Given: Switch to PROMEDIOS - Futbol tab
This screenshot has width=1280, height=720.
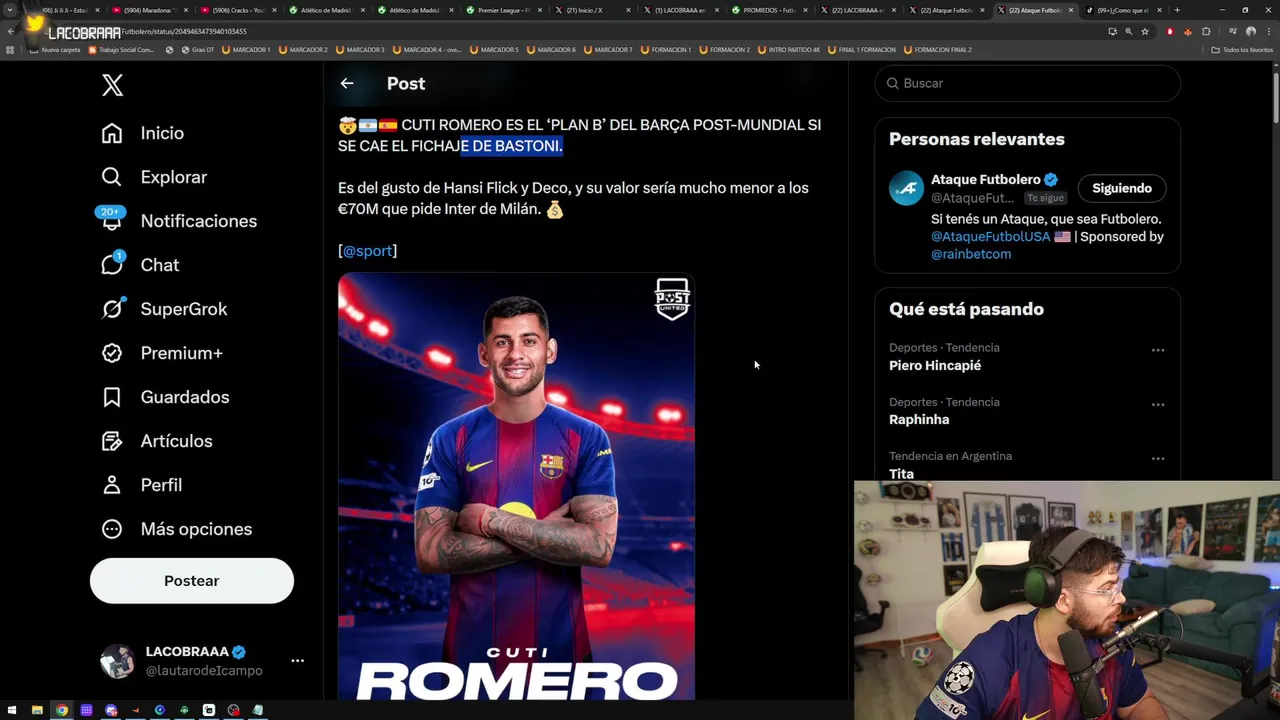Looking at the screenshot, I should tap(768, 10).
